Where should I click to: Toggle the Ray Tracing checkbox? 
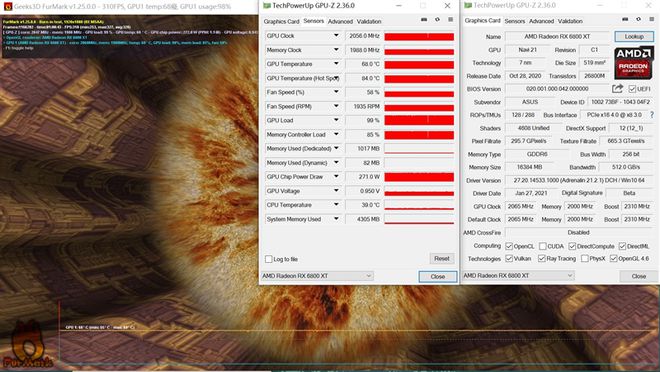coord(542,258)
